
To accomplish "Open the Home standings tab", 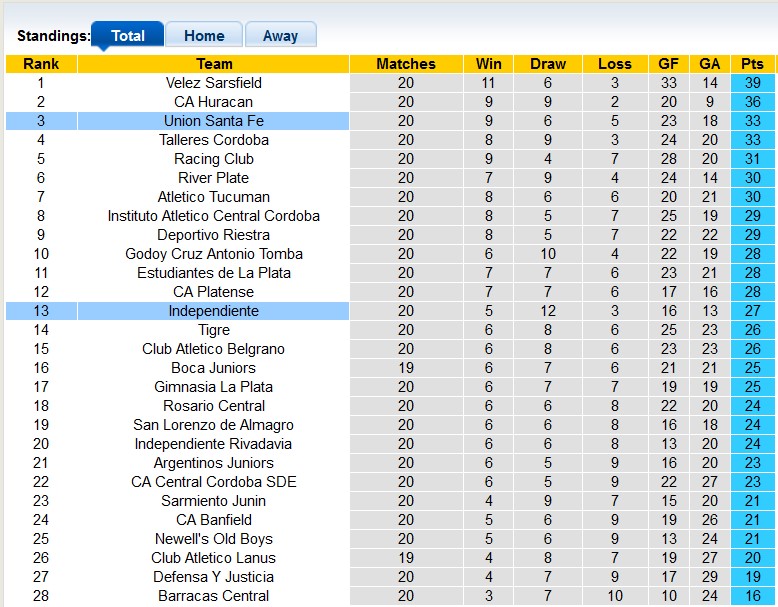I will coord(204,35).
